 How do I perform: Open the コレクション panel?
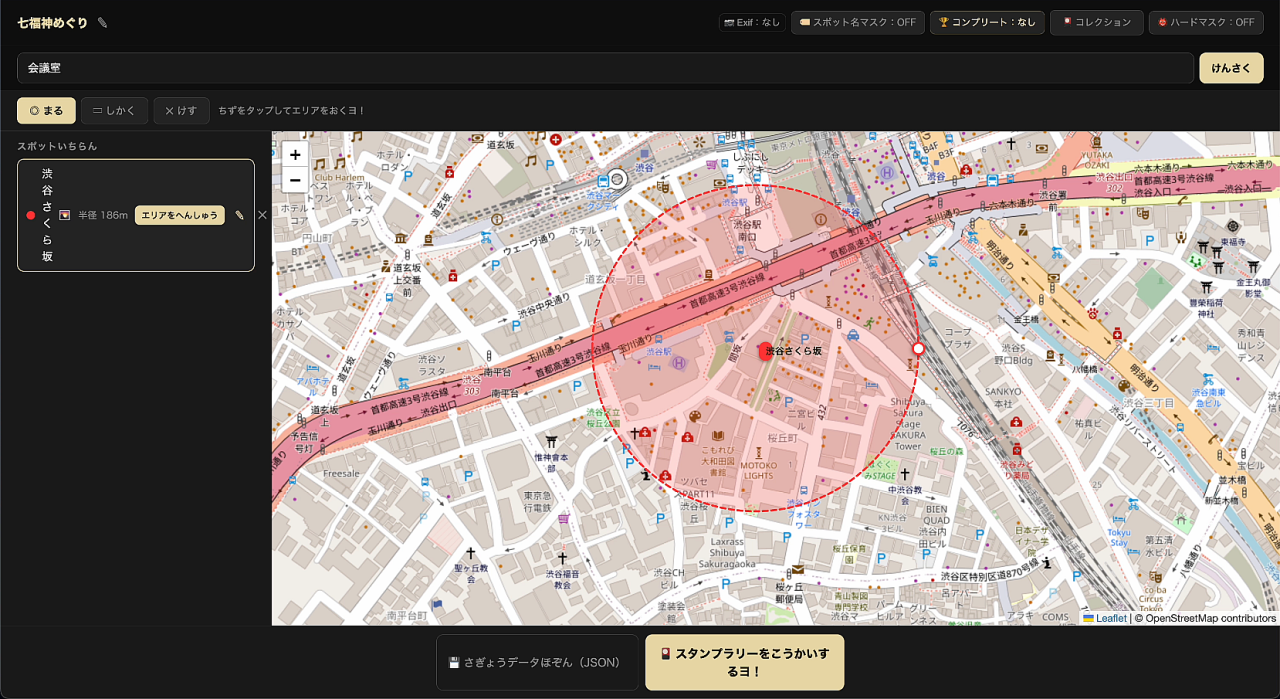pos(1096,23)
